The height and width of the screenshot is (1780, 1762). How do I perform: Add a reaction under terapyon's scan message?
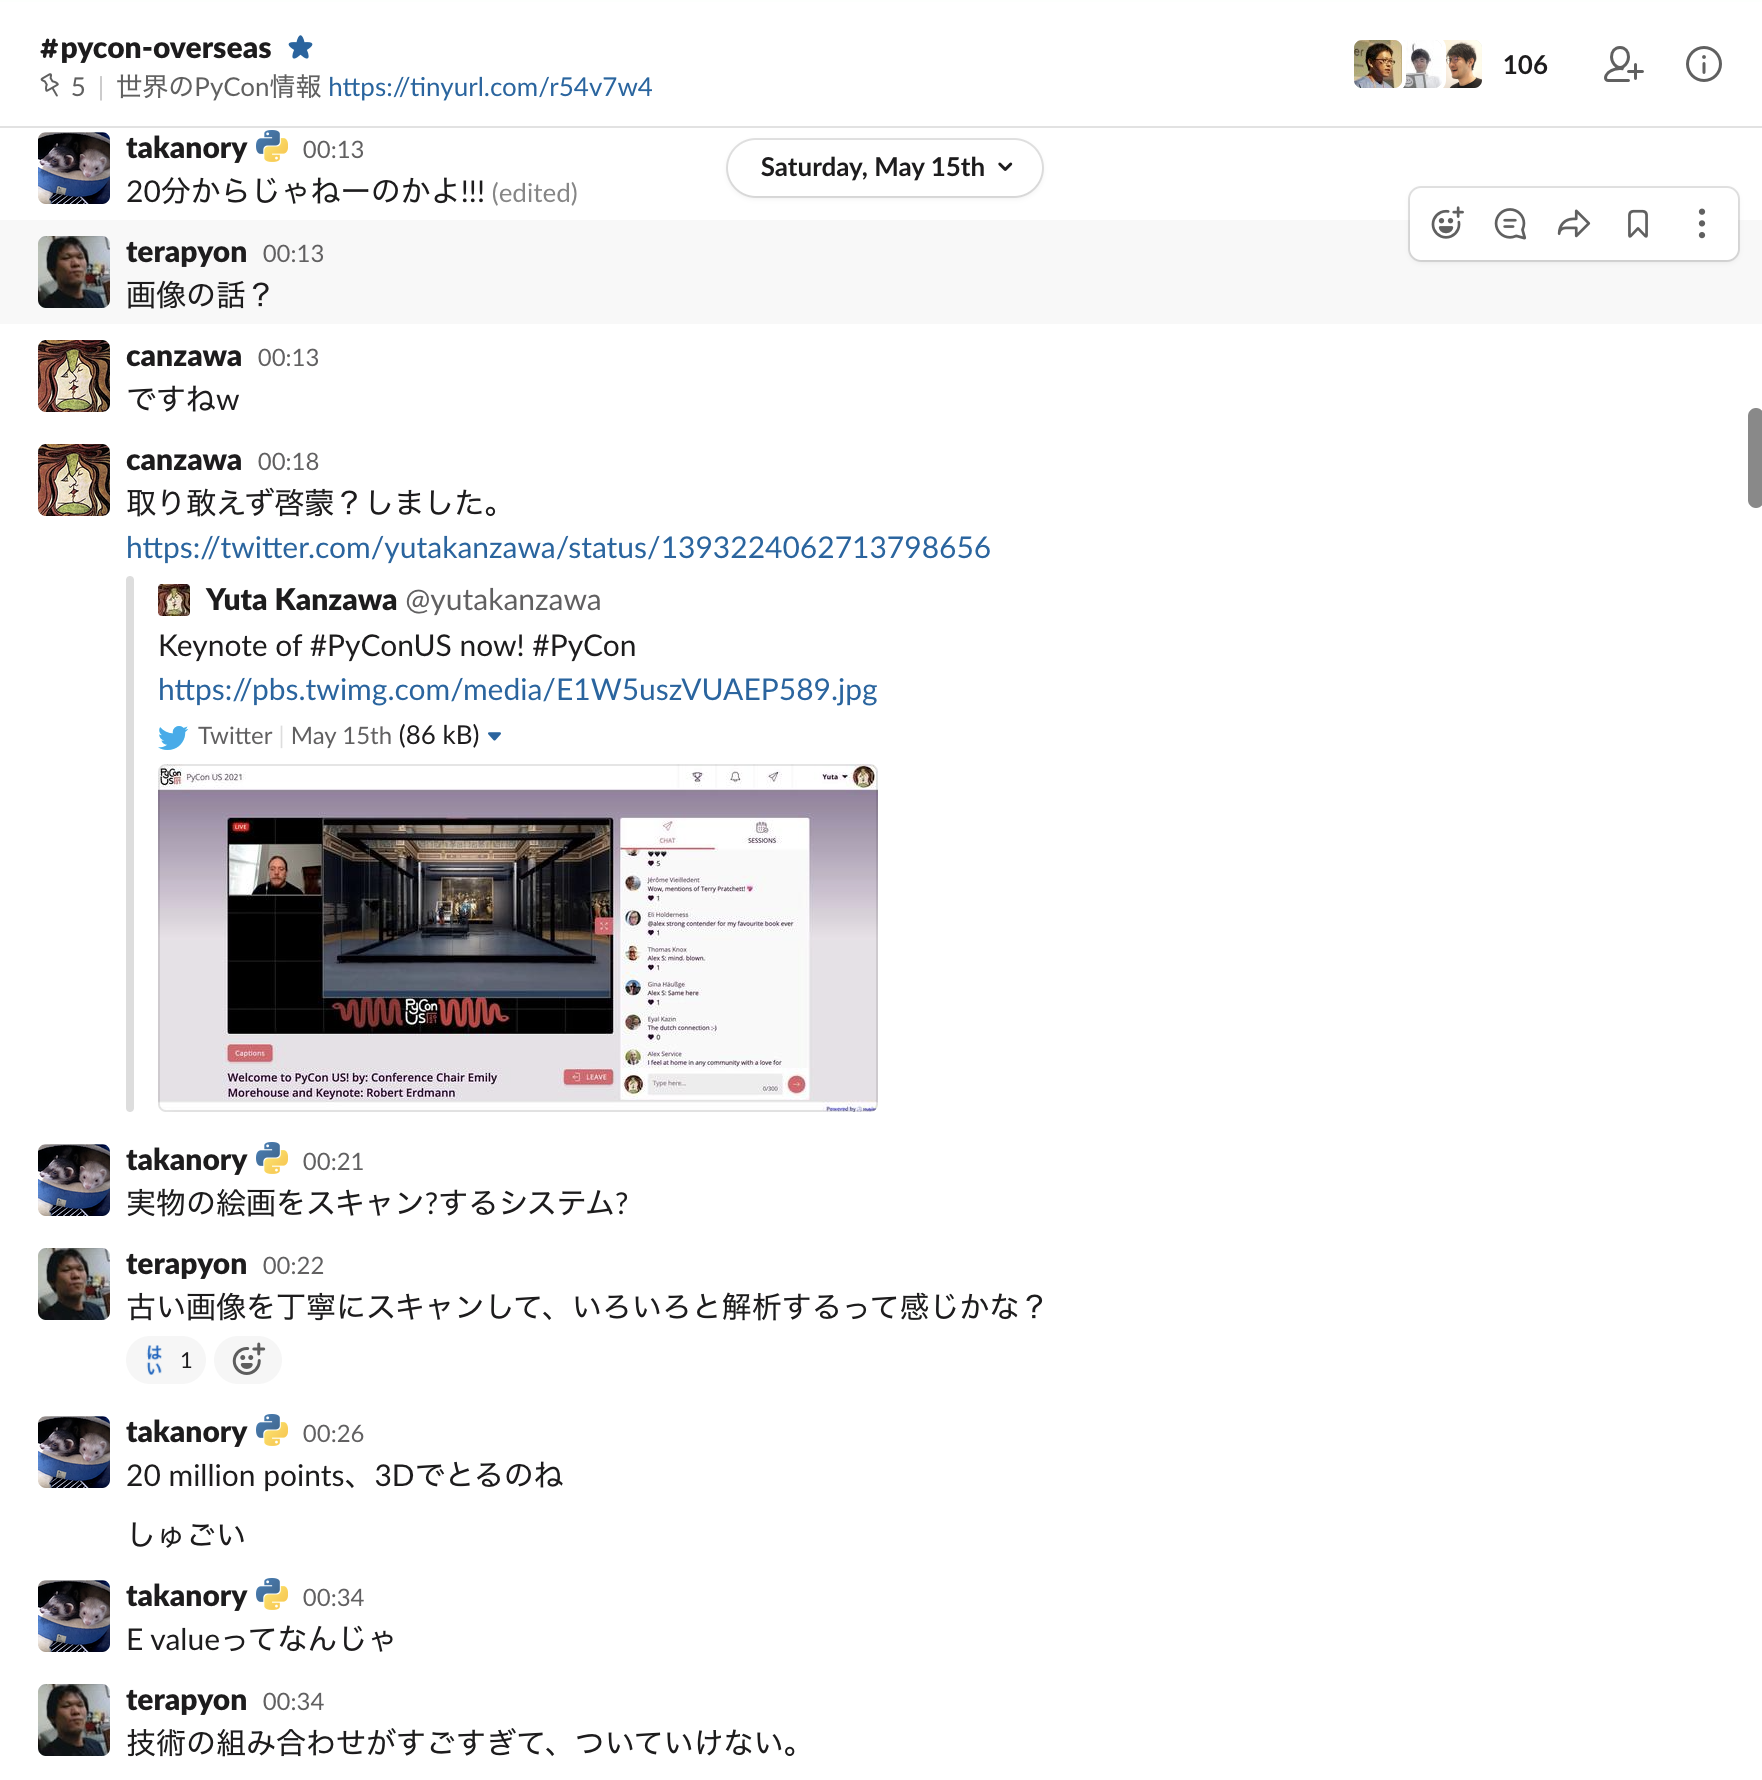click(x=247, y=1360)
